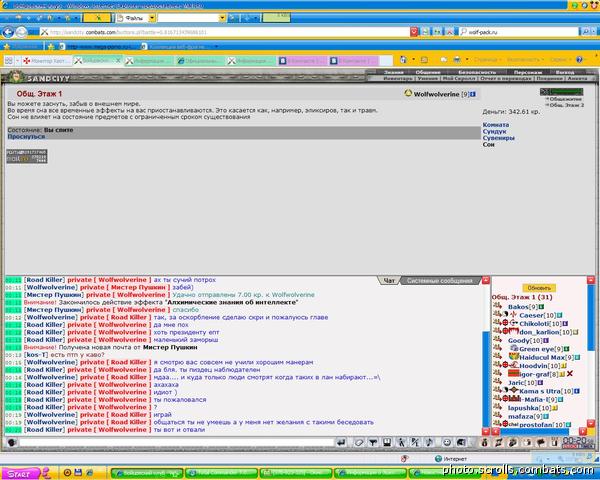Click sender Мистер Пушкин in "спасибо" message
The image size is (600, 480).
click(x=54, y=310)
